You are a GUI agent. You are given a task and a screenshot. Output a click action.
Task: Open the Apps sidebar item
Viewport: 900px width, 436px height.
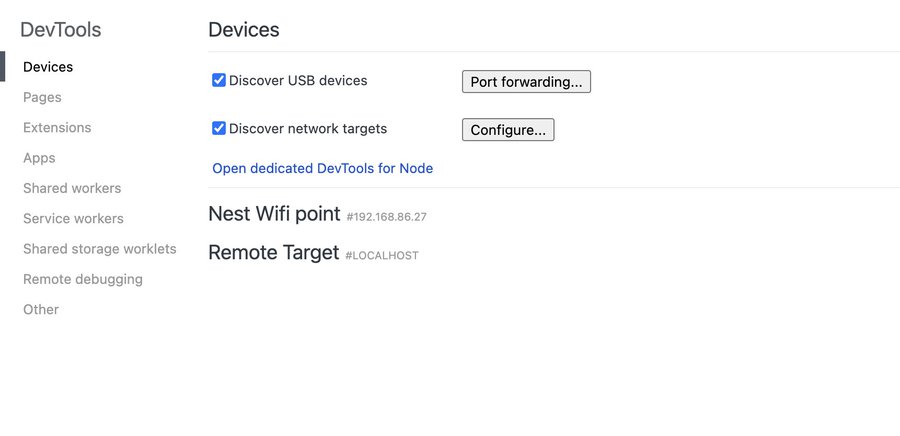(39, 158)
